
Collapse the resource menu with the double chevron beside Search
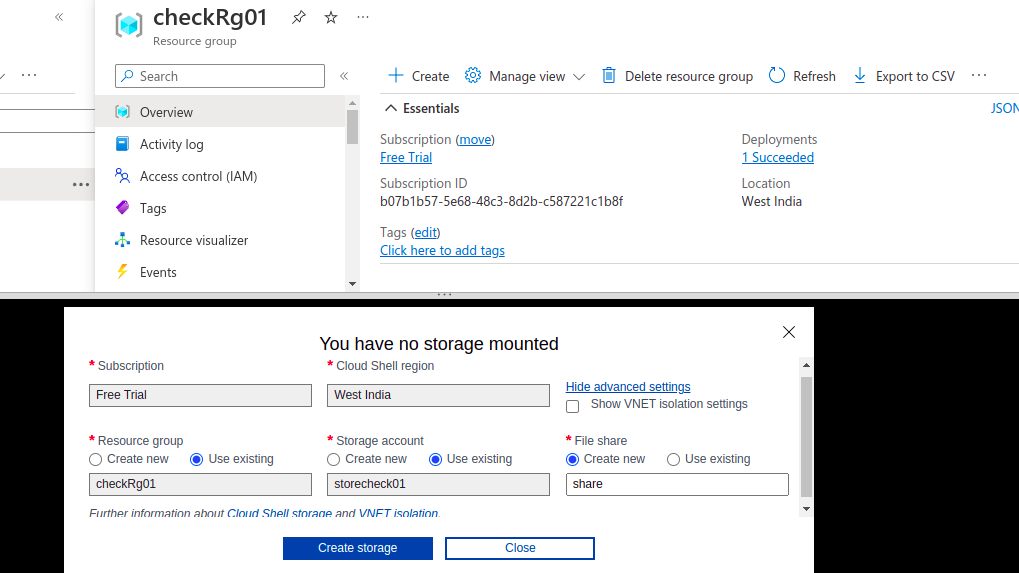pyautogui.click(x=344, y=76)
